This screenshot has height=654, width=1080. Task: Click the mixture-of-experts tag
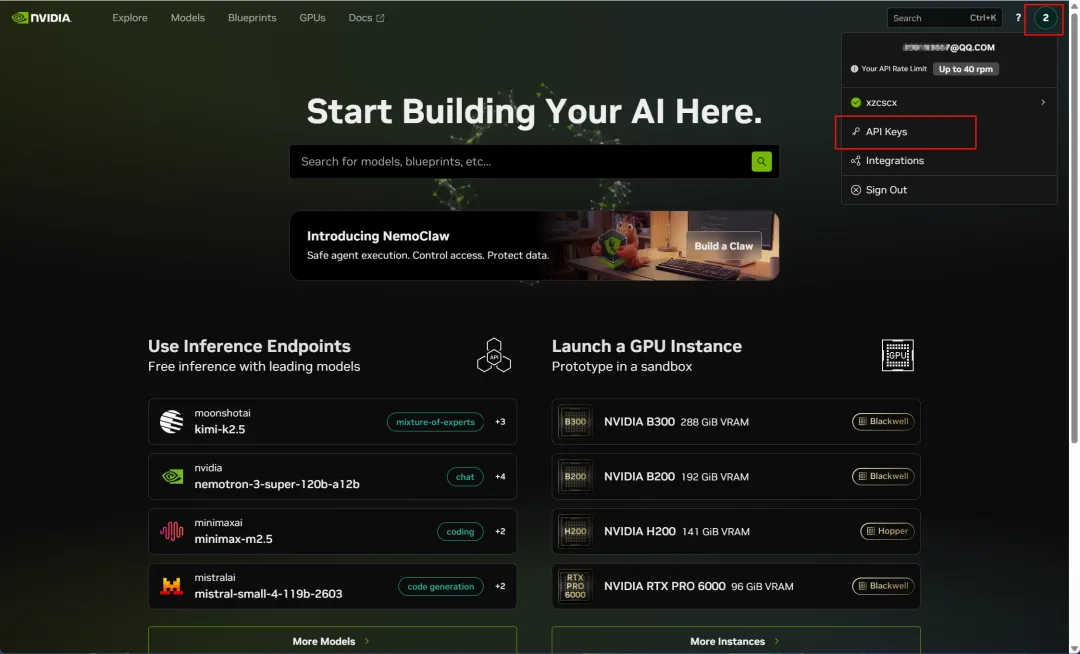click(x=435, y=422)
